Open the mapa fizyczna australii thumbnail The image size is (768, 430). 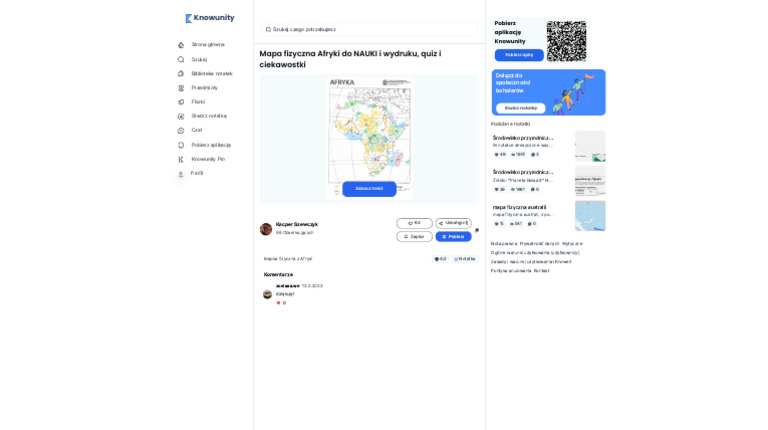pos(590,215)
